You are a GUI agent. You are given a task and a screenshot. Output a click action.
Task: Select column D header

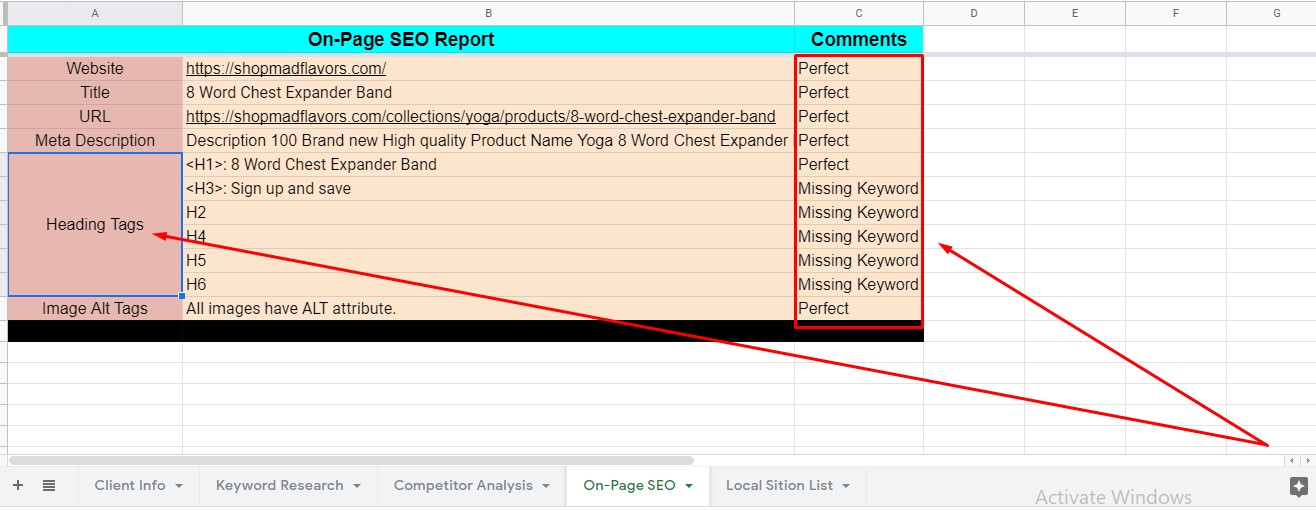pos(973,13)
